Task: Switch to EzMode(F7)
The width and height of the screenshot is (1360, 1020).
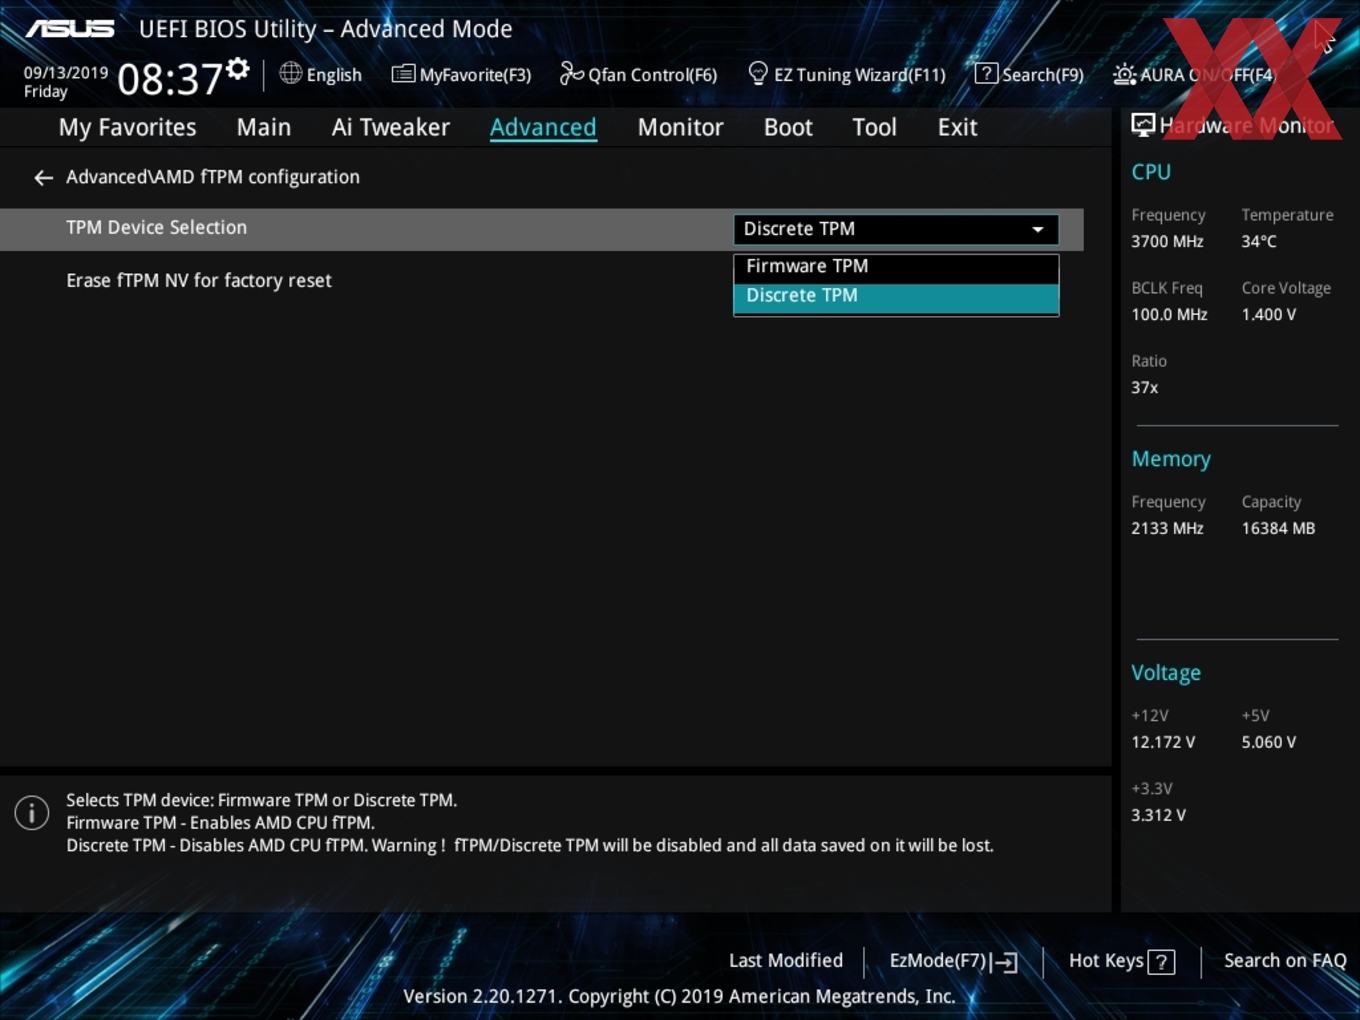Action: [938, 960]
